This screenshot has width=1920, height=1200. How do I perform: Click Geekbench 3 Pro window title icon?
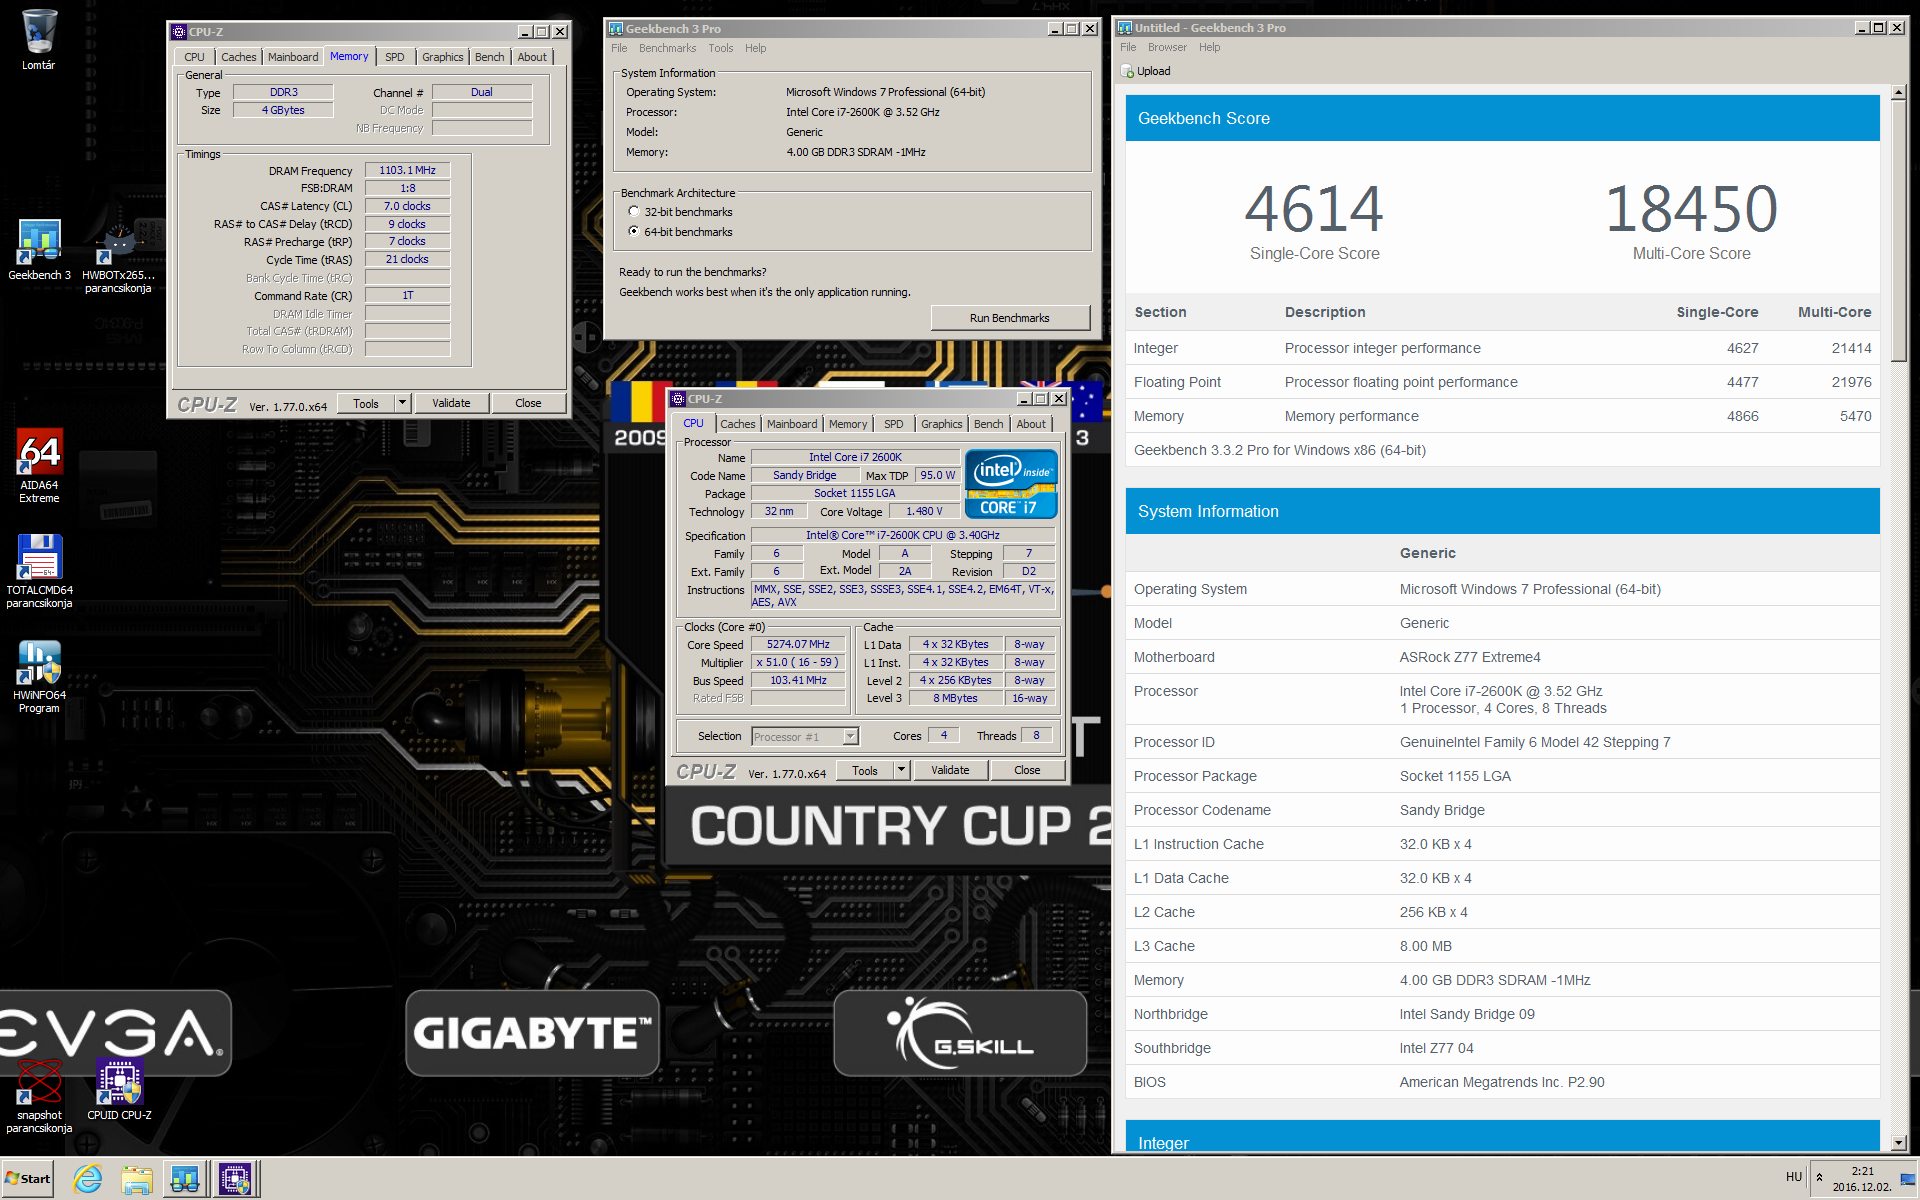pyautogui.click(x=616, y=28)
